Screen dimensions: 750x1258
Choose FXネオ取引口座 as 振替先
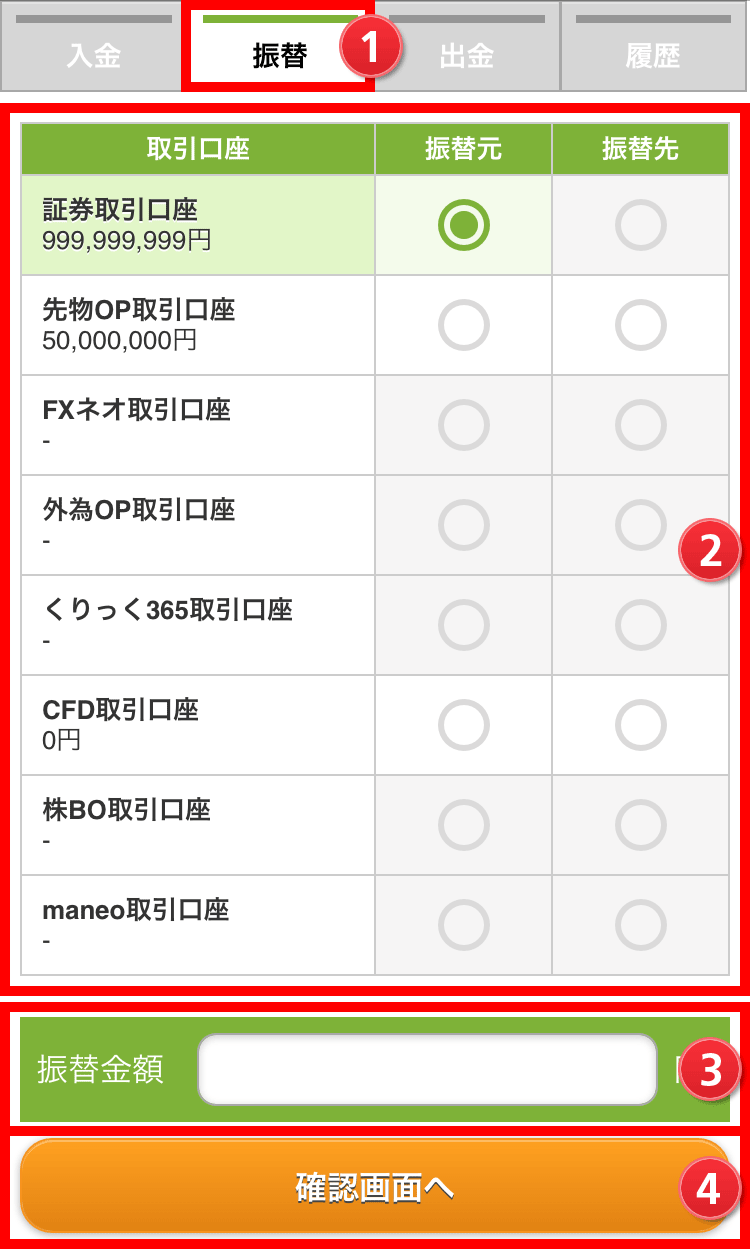click(x=641, y=425)
